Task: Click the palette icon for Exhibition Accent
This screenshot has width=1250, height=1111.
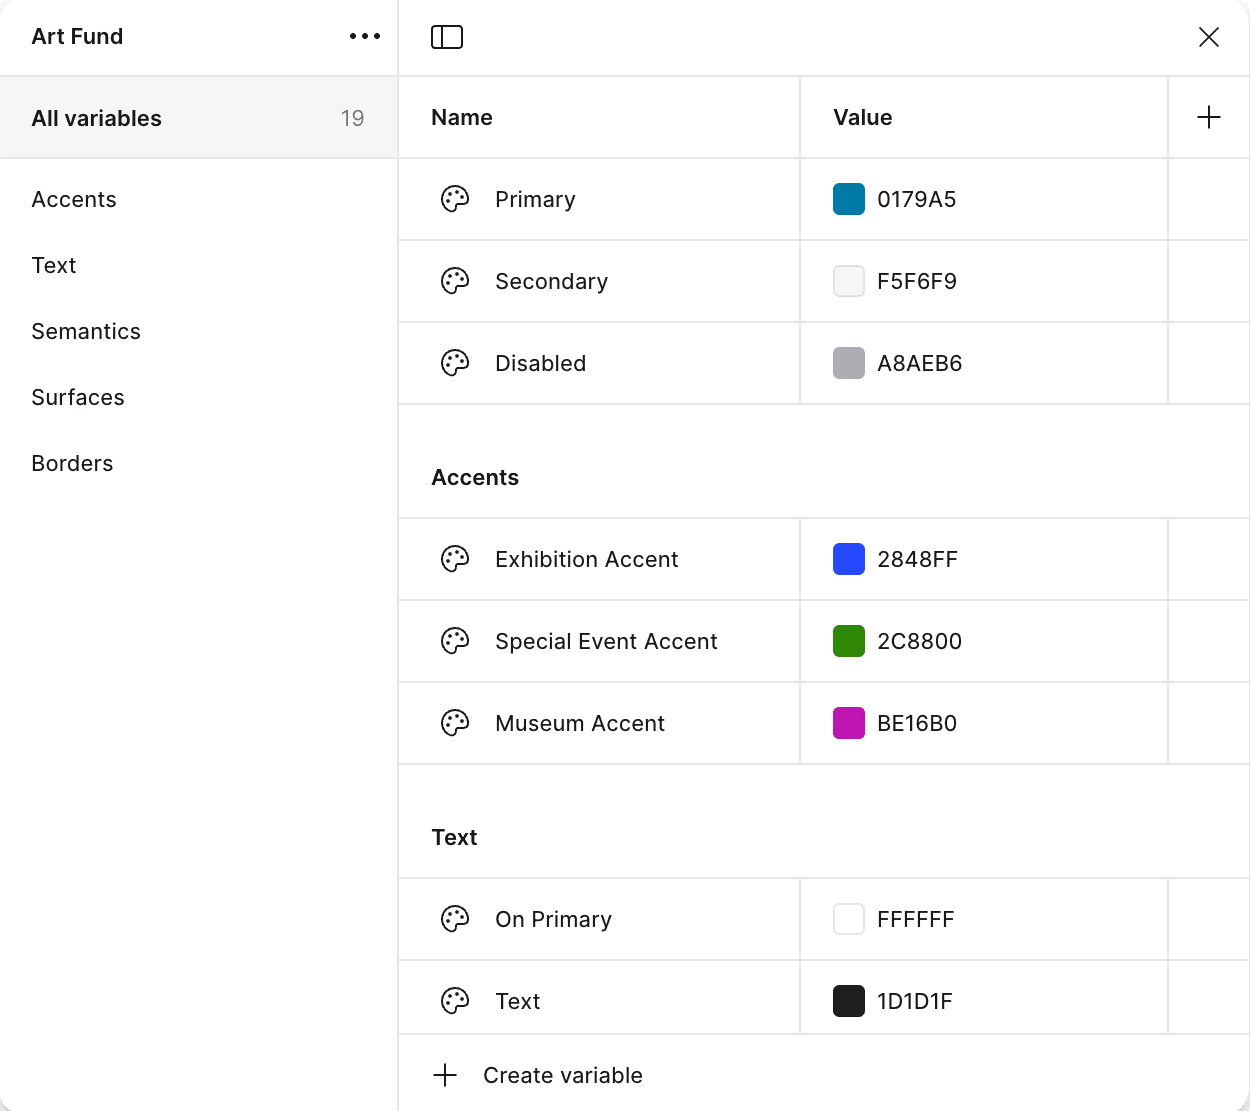Action: tap(455, 559)
